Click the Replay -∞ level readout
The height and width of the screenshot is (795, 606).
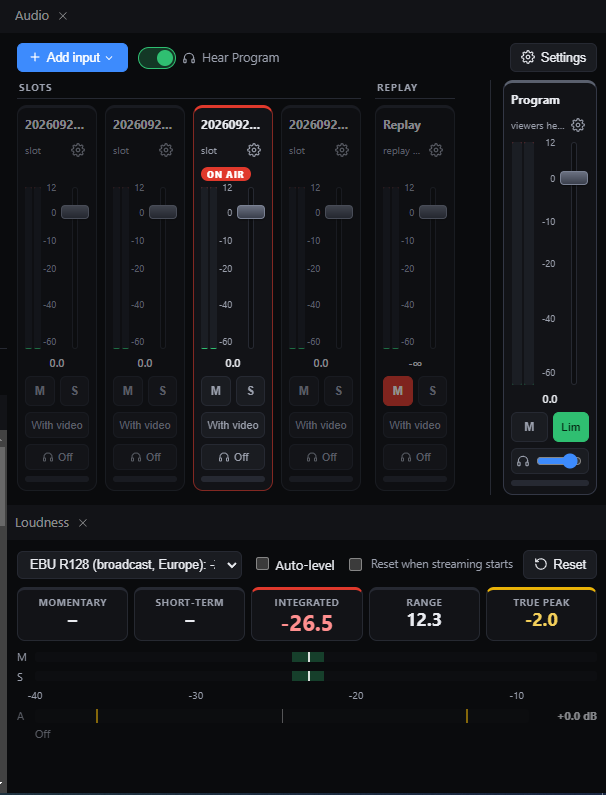point(415,364)
